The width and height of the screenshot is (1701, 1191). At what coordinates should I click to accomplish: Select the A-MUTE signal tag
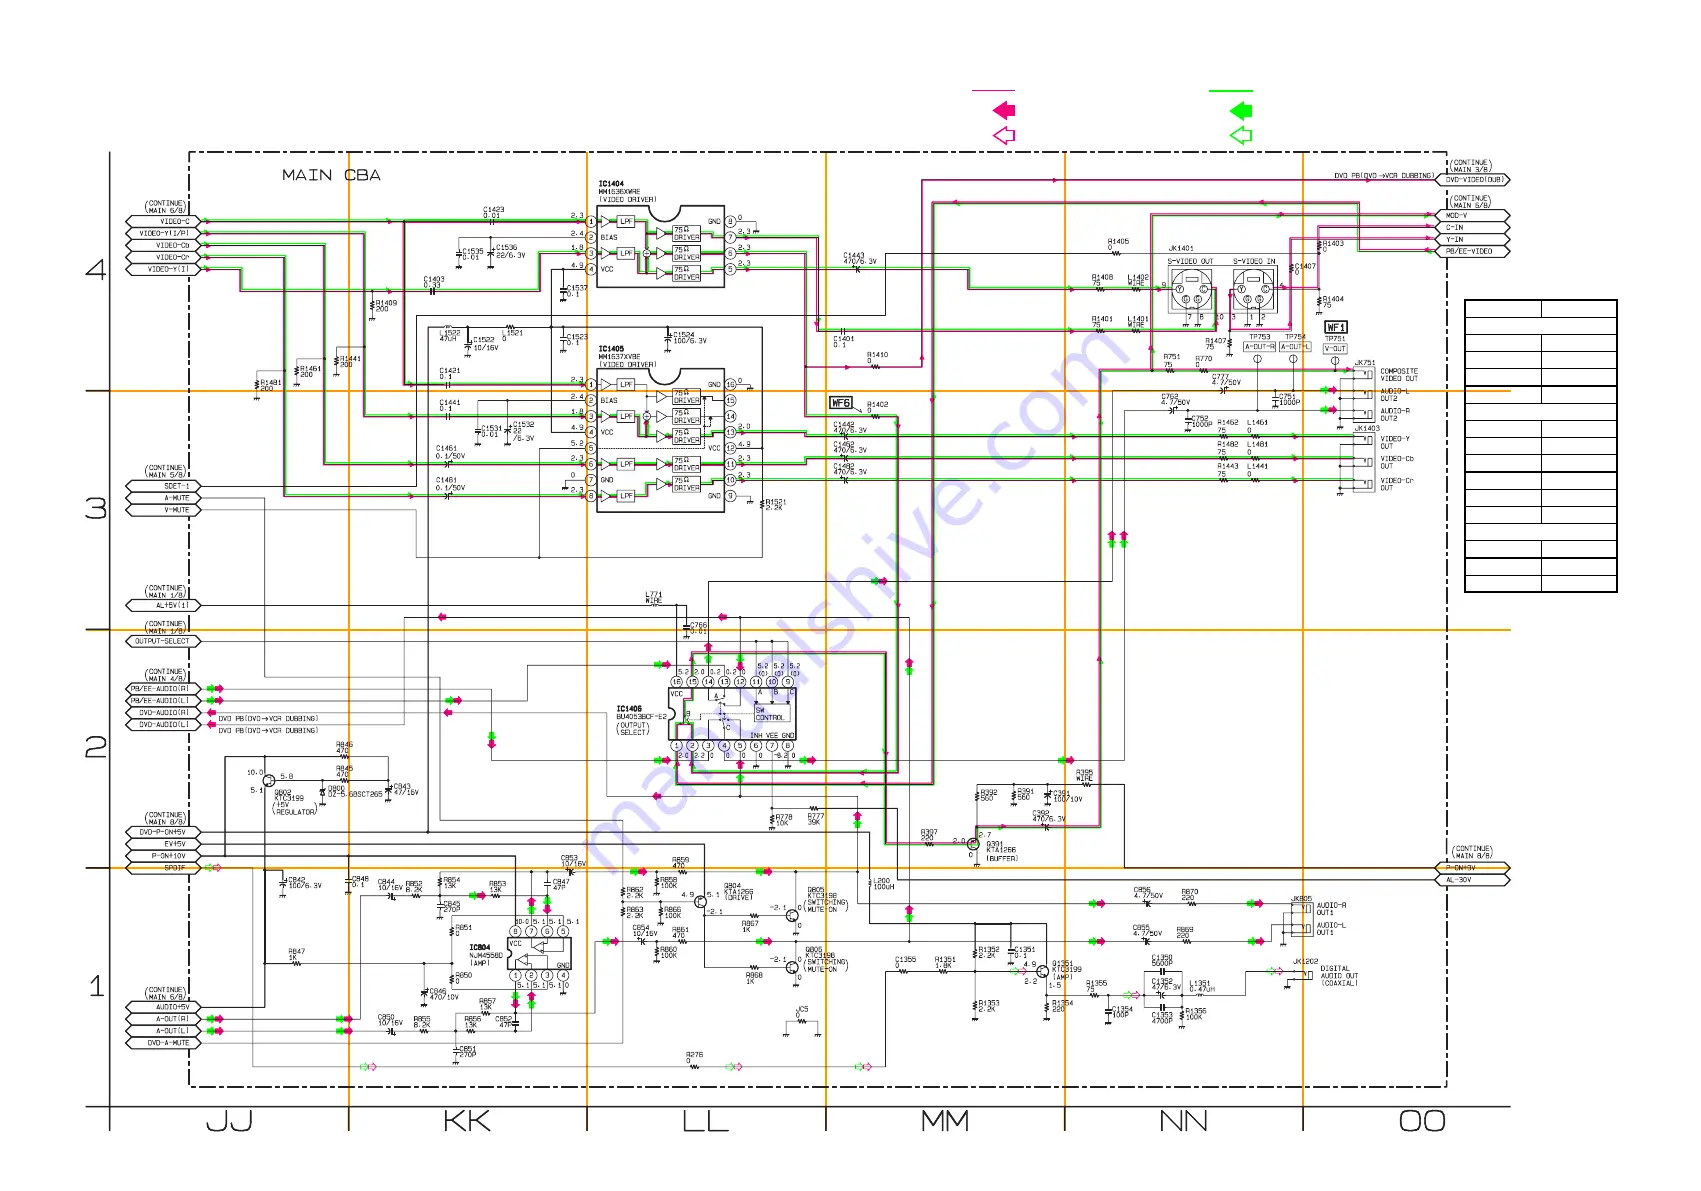164,498
